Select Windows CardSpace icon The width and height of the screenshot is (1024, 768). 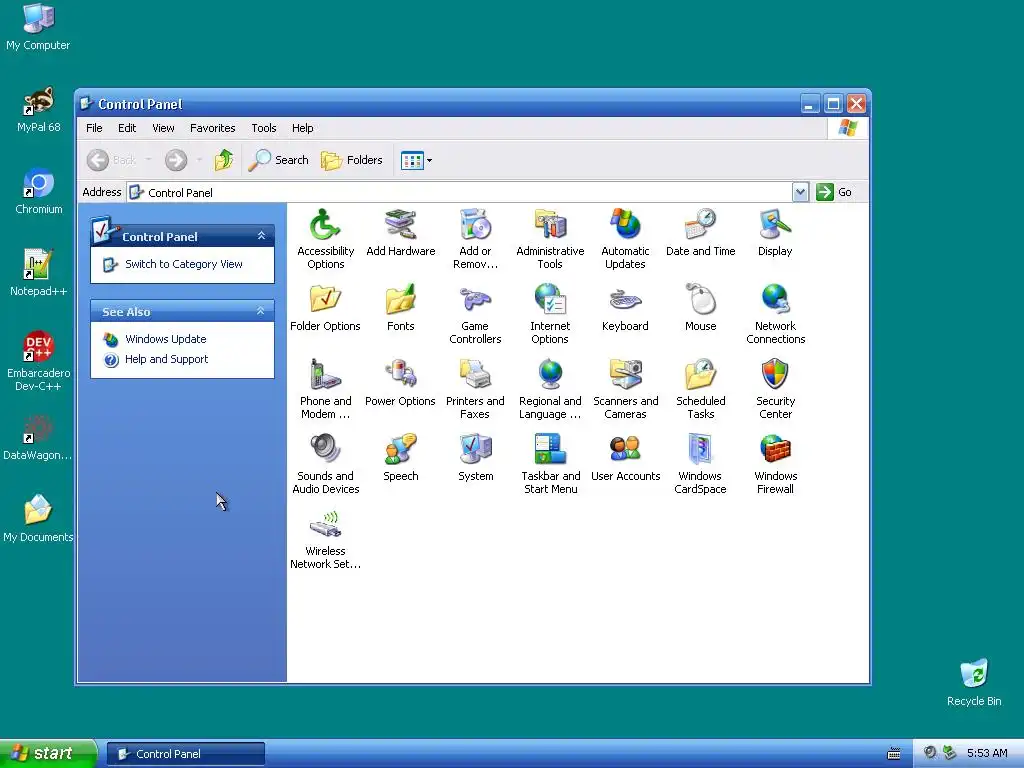700,463
